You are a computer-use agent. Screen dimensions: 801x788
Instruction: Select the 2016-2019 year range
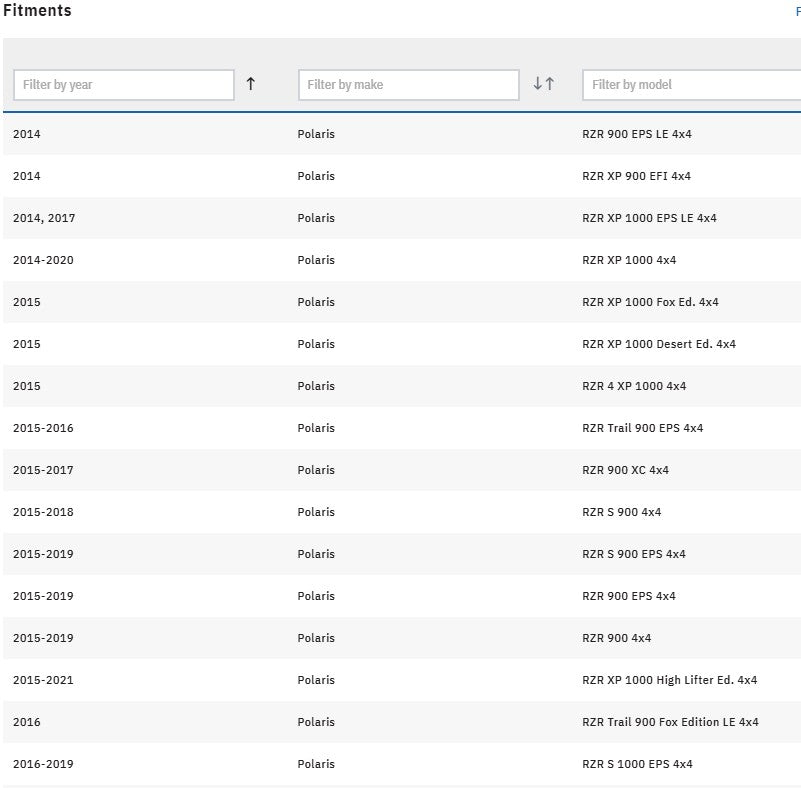(x=43, y=764)
